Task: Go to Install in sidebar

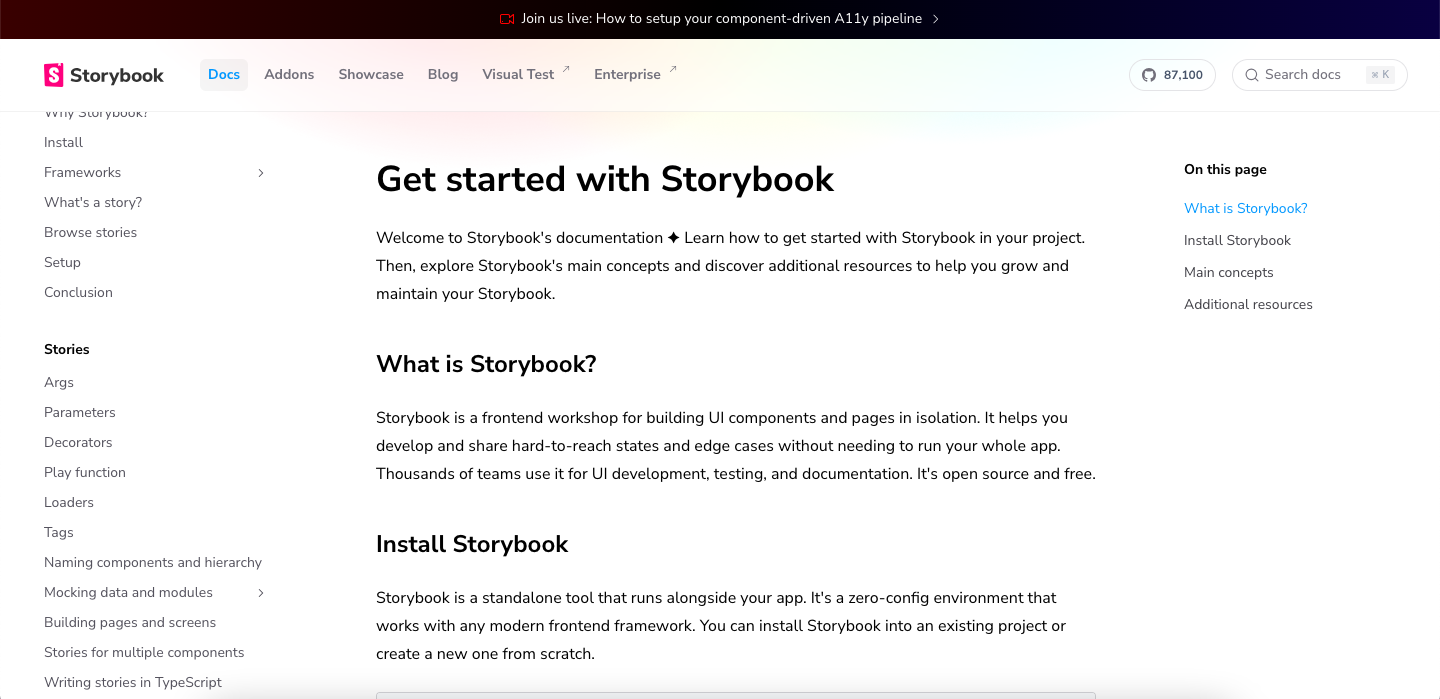Action: click(63, 143)
